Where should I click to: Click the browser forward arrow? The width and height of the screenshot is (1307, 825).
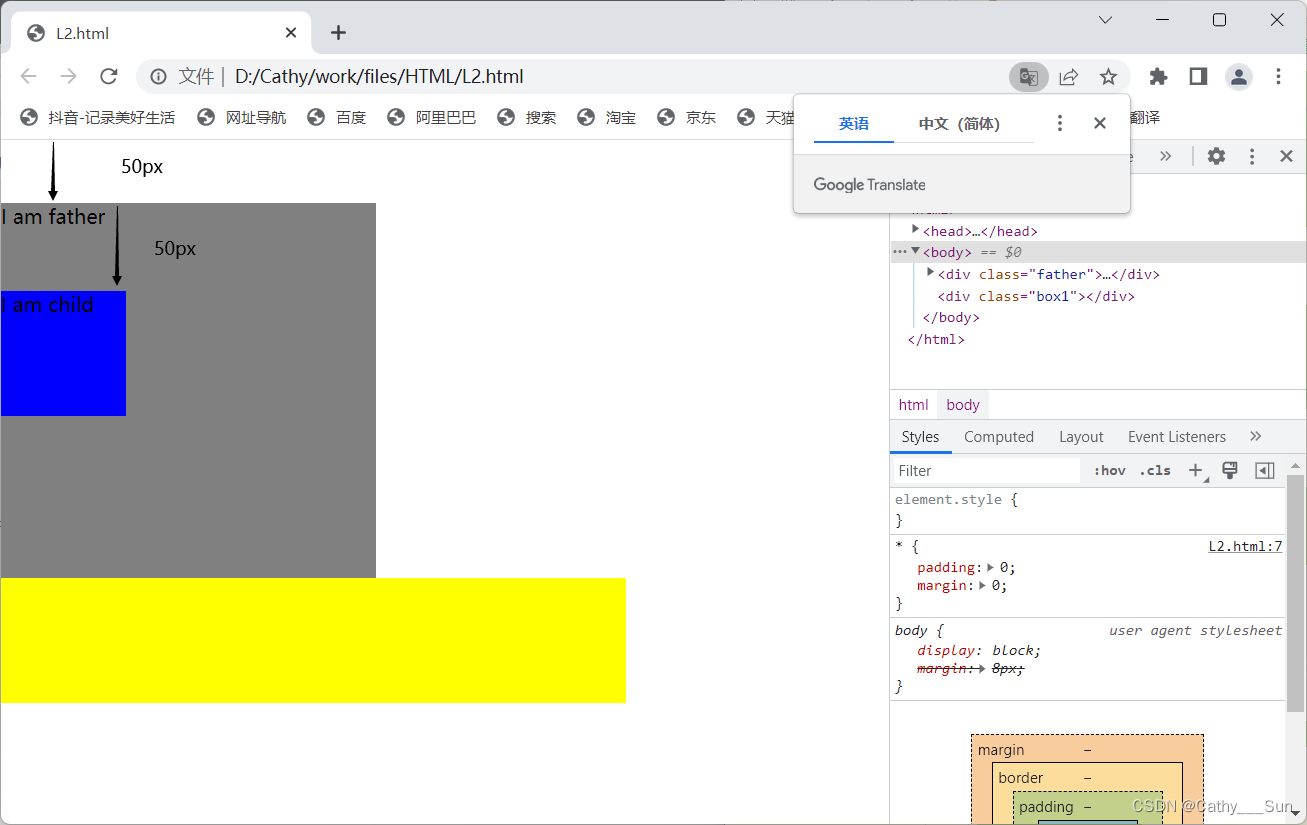click(68, 77)
